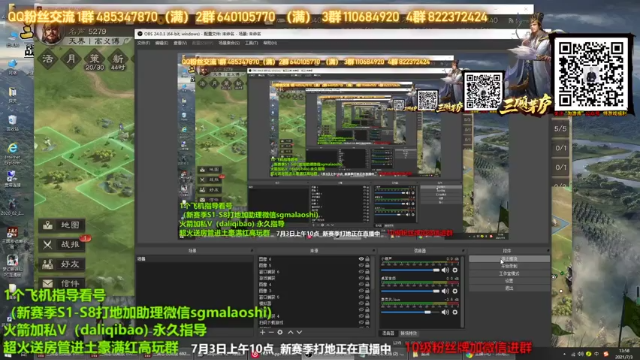Open the 好友 button in the game
640x360 pixels.
(x=62, y=264)
